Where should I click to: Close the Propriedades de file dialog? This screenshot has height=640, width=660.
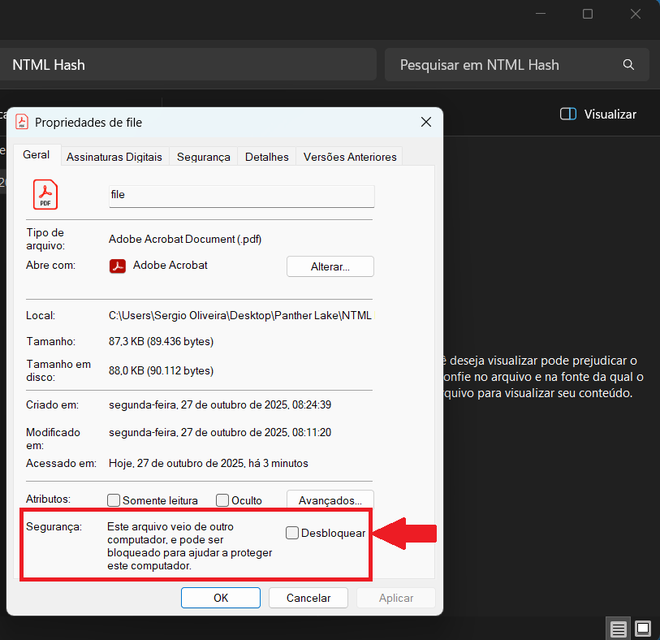click(426, 122)
